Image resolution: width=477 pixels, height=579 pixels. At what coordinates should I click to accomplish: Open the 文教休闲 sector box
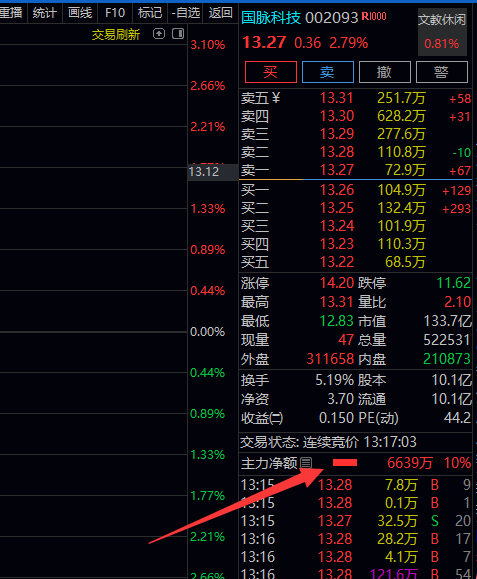442,32
